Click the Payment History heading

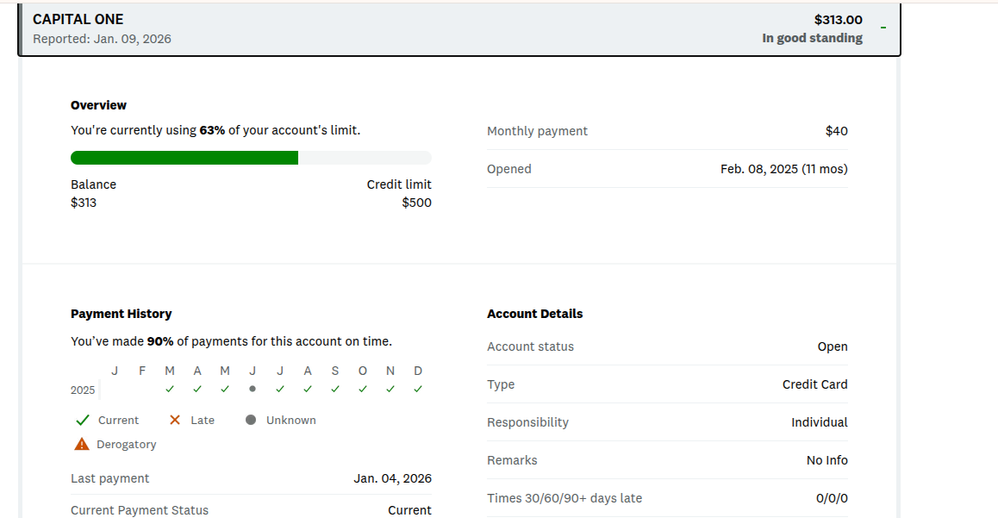[x=121, y=314]
